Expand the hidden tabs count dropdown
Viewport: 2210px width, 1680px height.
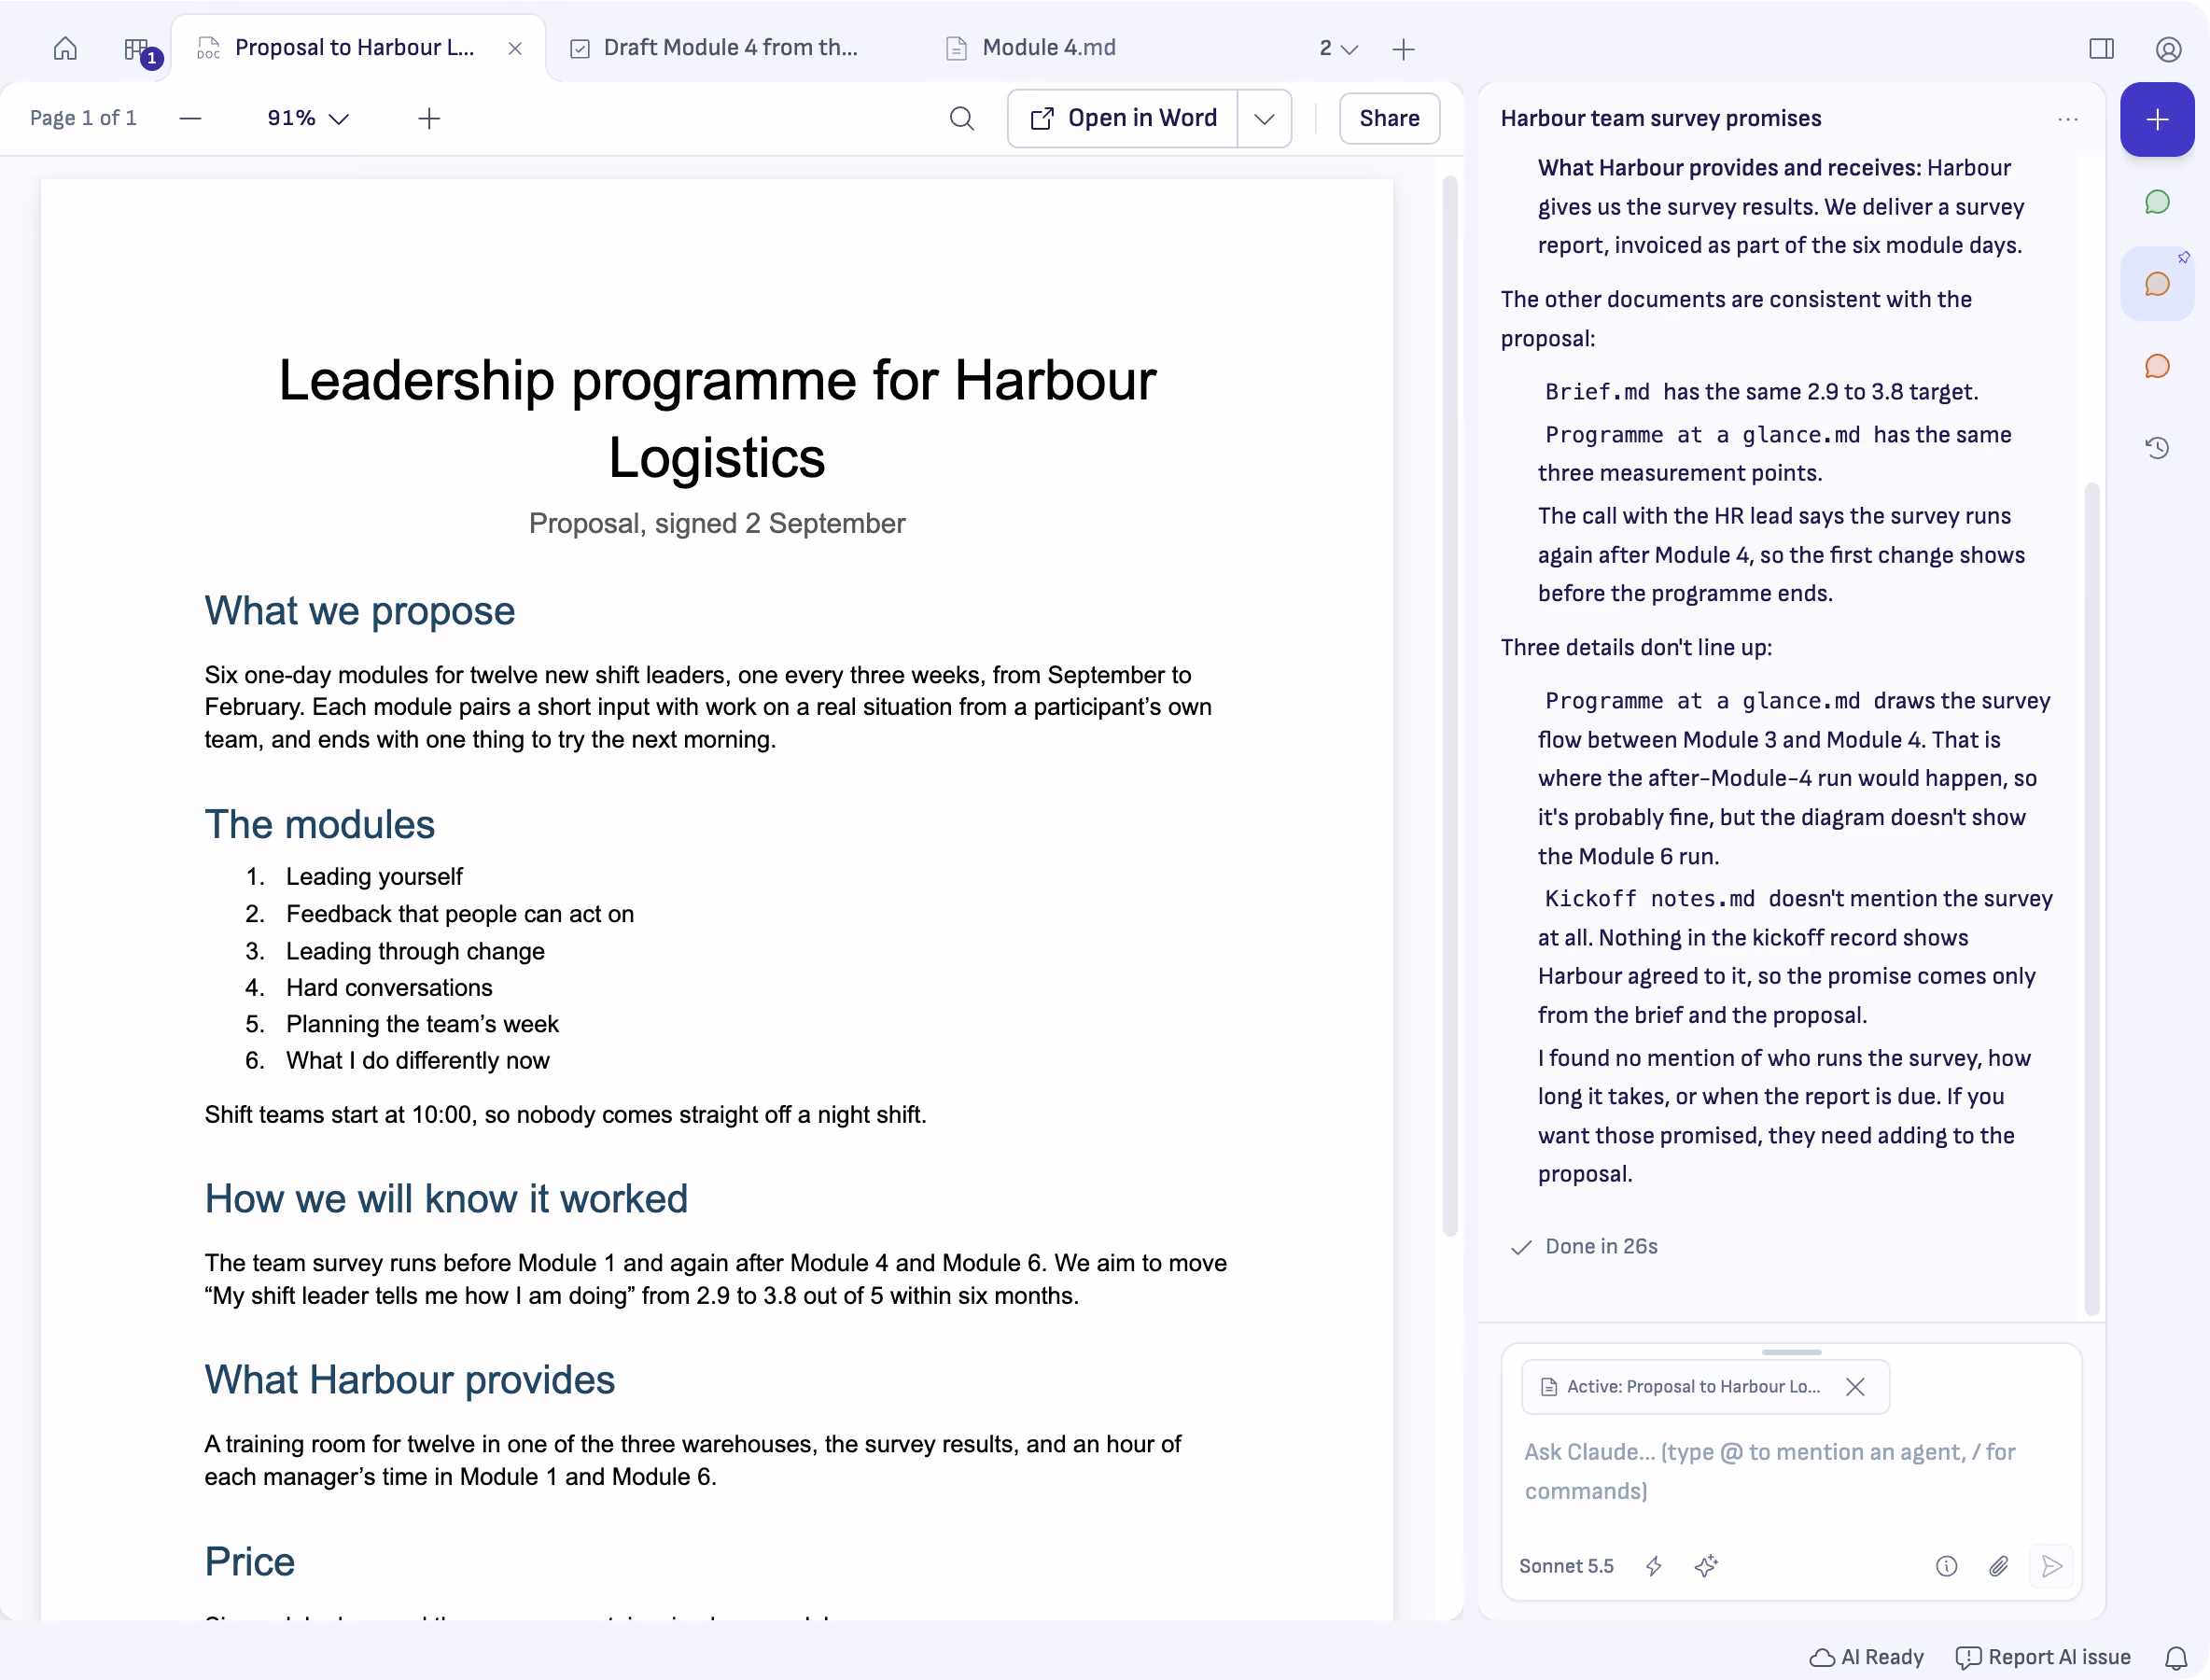pyautogui.click(x=1338, y=48)
